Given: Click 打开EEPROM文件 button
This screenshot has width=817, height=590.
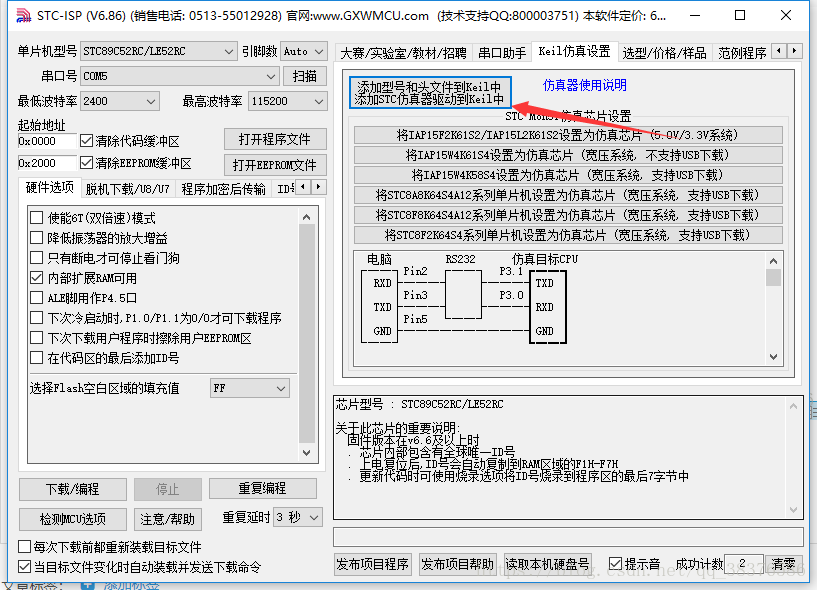Looking at the screenshot, I should [275, 165].
